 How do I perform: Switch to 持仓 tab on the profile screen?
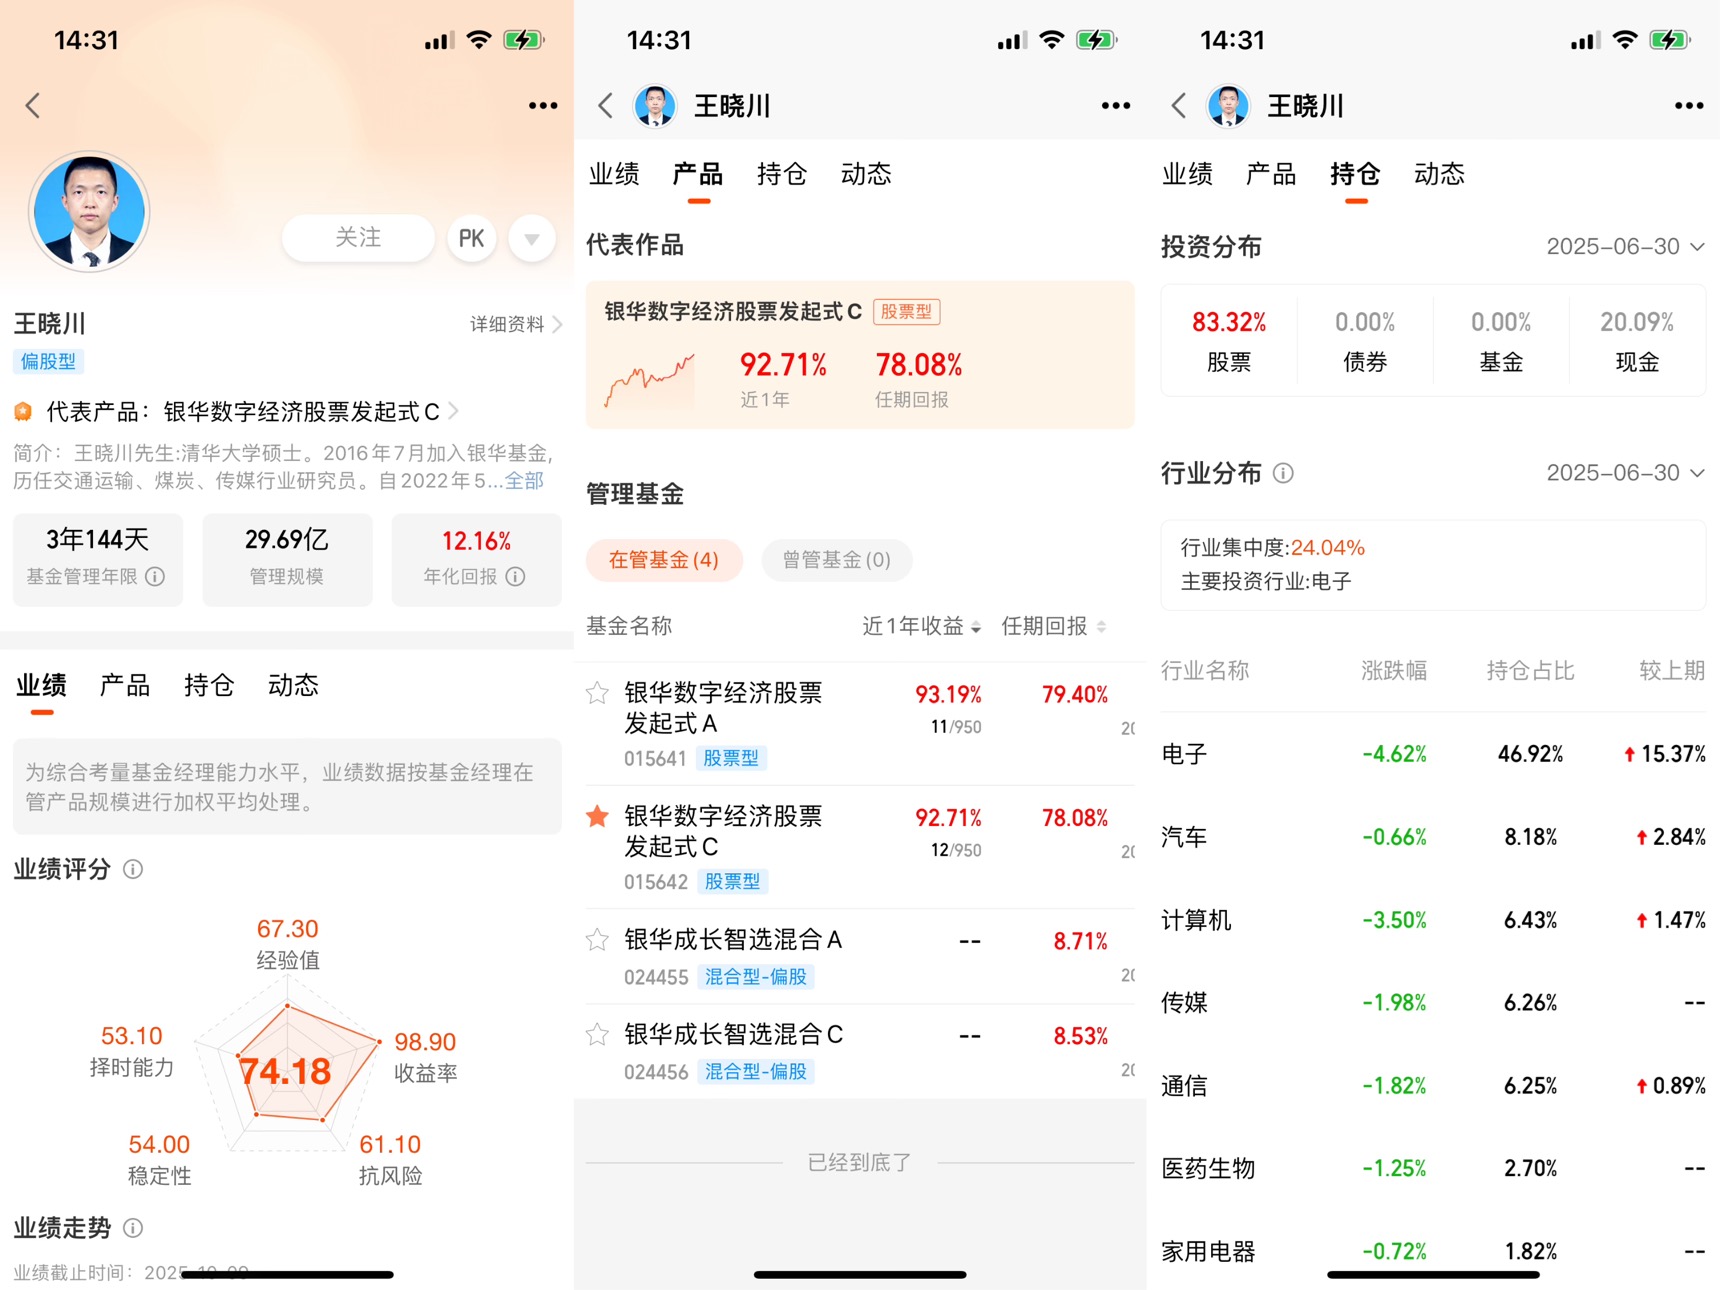(209, 686)
